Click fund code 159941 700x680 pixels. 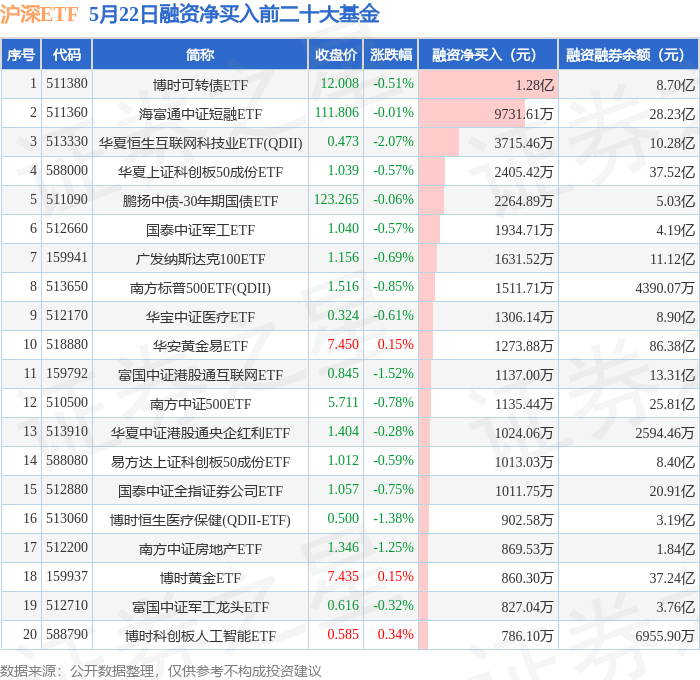click(x=67, y=258)
